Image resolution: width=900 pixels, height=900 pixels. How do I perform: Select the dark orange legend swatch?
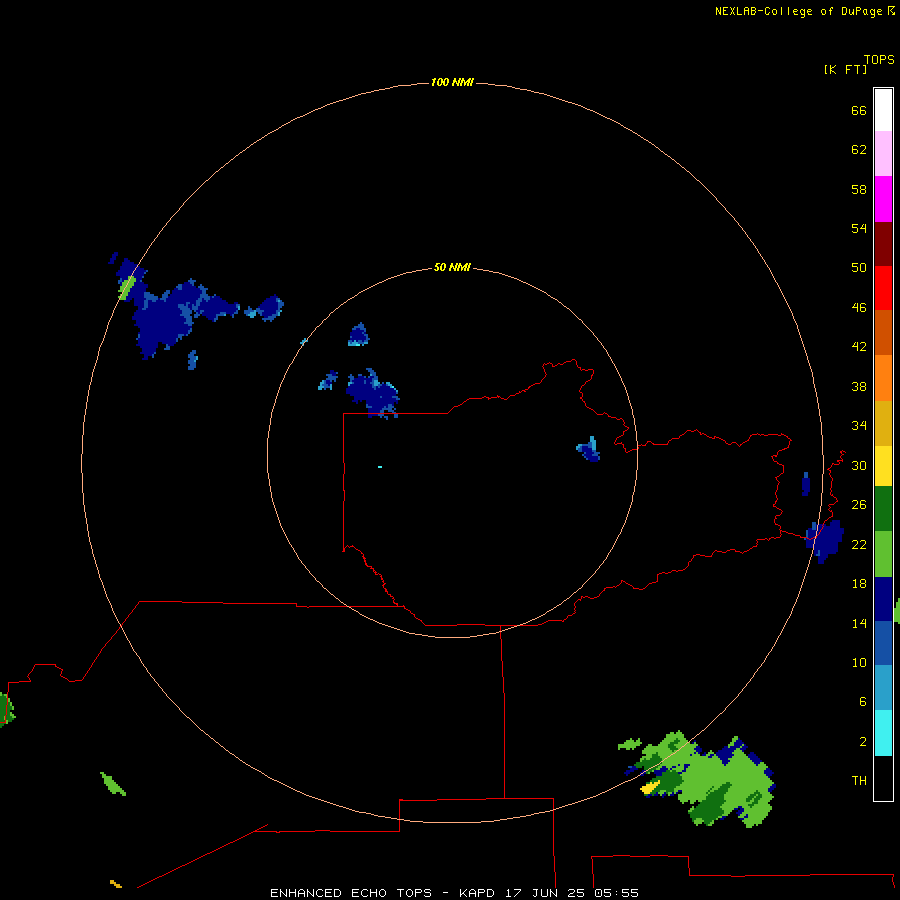click(x=883, y=332)
